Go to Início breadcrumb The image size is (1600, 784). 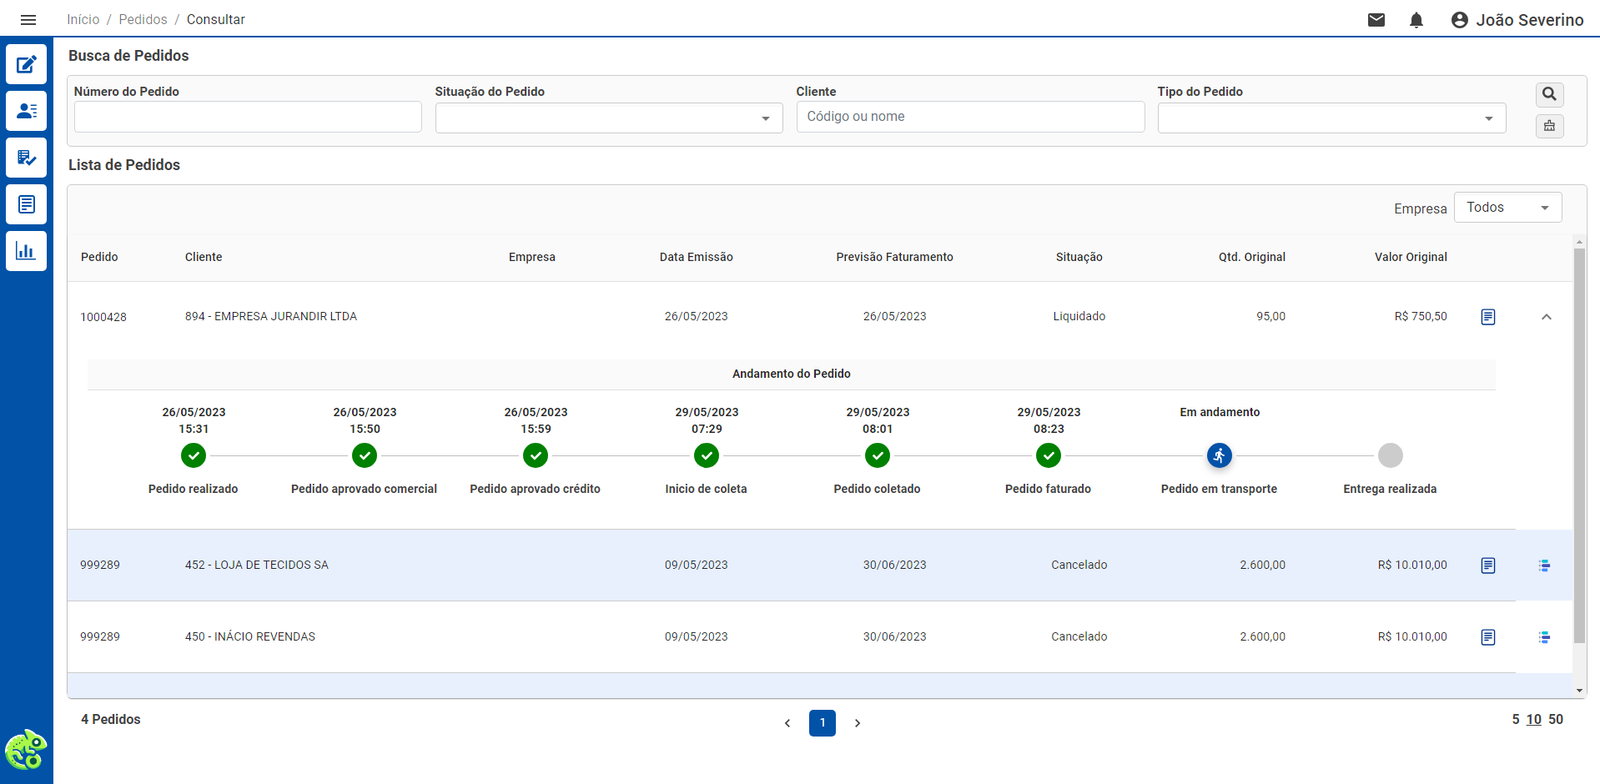pyautogui.click(x=83, y=20)
